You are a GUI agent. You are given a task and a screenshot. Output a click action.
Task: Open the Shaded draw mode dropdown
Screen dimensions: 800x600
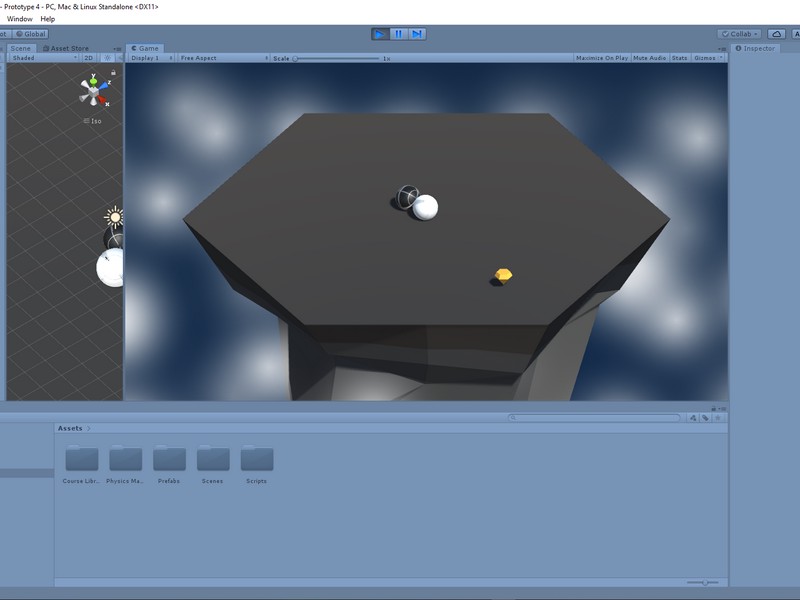pyautogui.click(x=40, y=58)
